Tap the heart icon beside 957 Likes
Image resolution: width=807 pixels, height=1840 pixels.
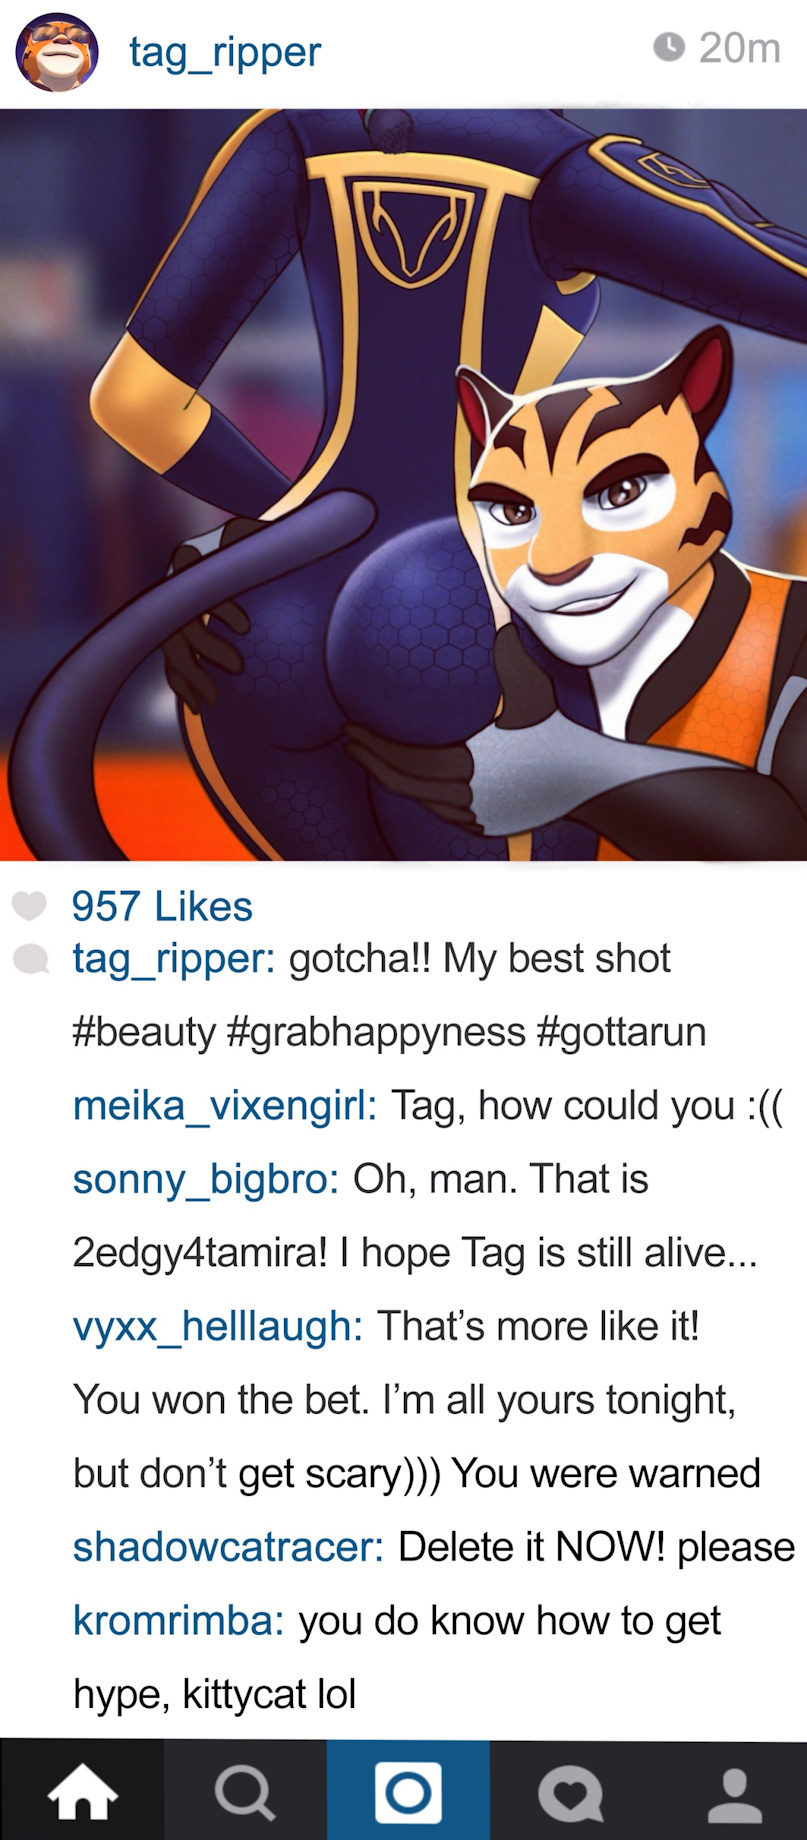click(29, 906)
